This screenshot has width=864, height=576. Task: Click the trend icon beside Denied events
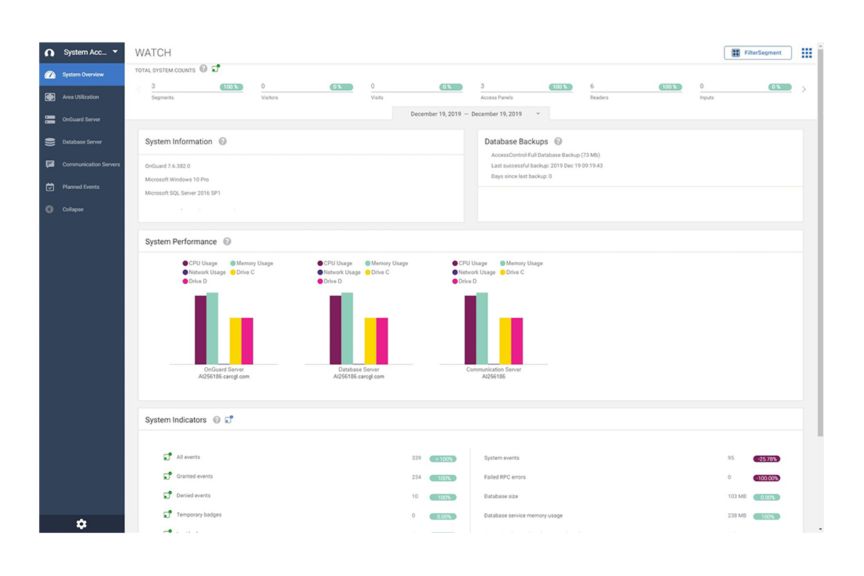pyautogui.click(x=168, y=495)
